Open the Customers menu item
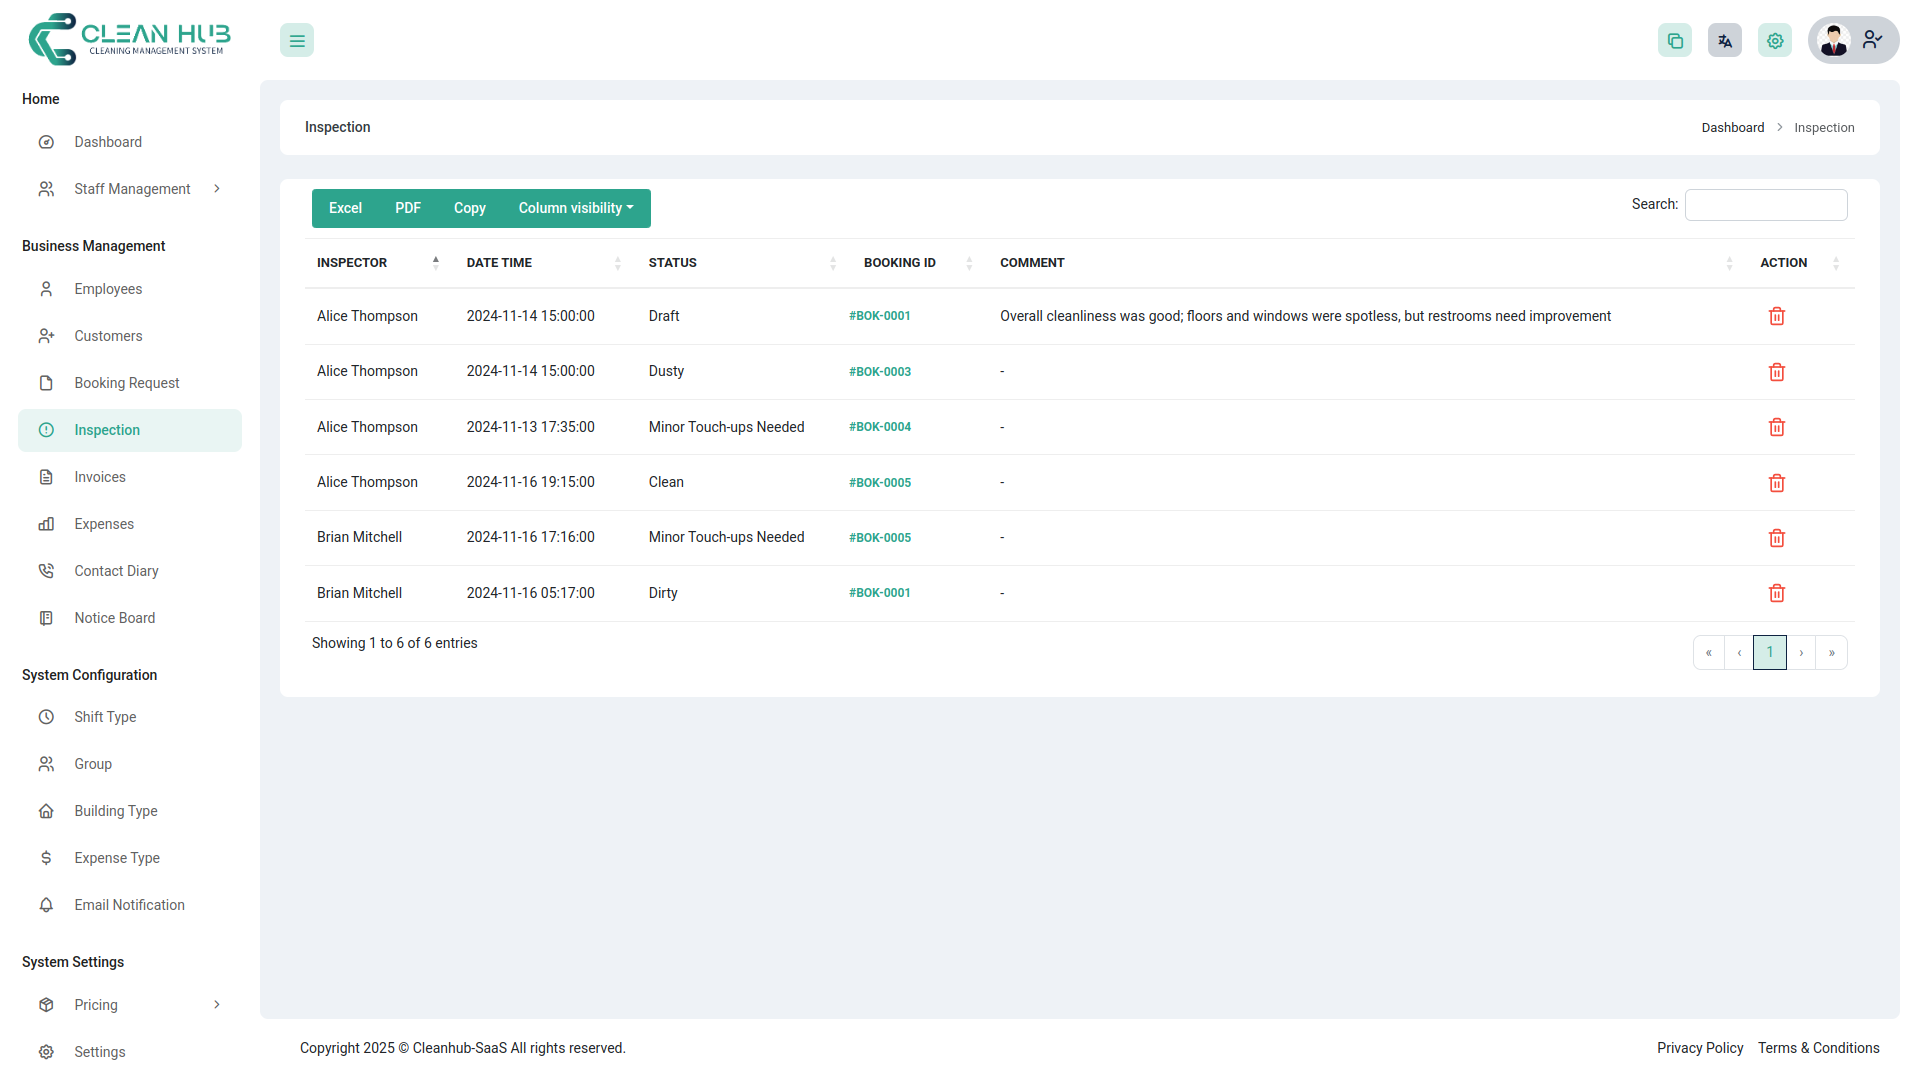The height and width of the screenshot is (1080, 1920). [x=108, y=335]
